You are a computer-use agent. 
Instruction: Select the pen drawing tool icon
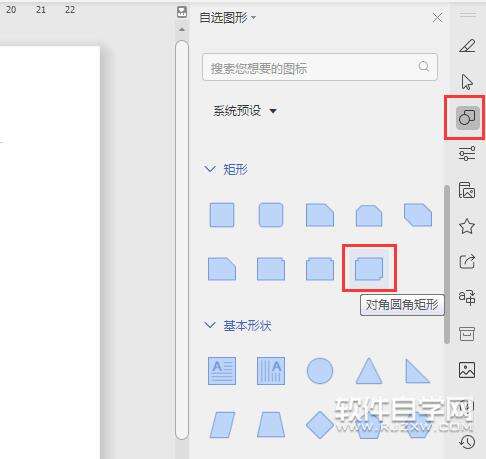467,46
